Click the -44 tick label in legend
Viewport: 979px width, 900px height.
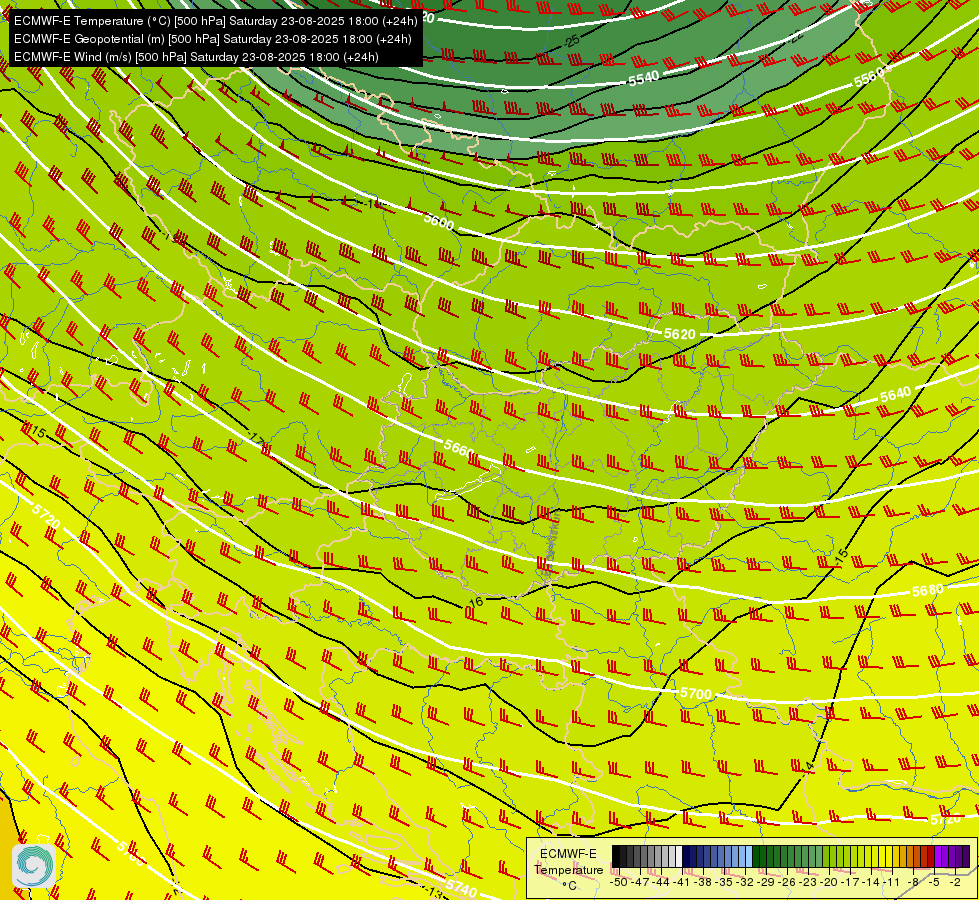pyautogui.click(x=662, y=882)
